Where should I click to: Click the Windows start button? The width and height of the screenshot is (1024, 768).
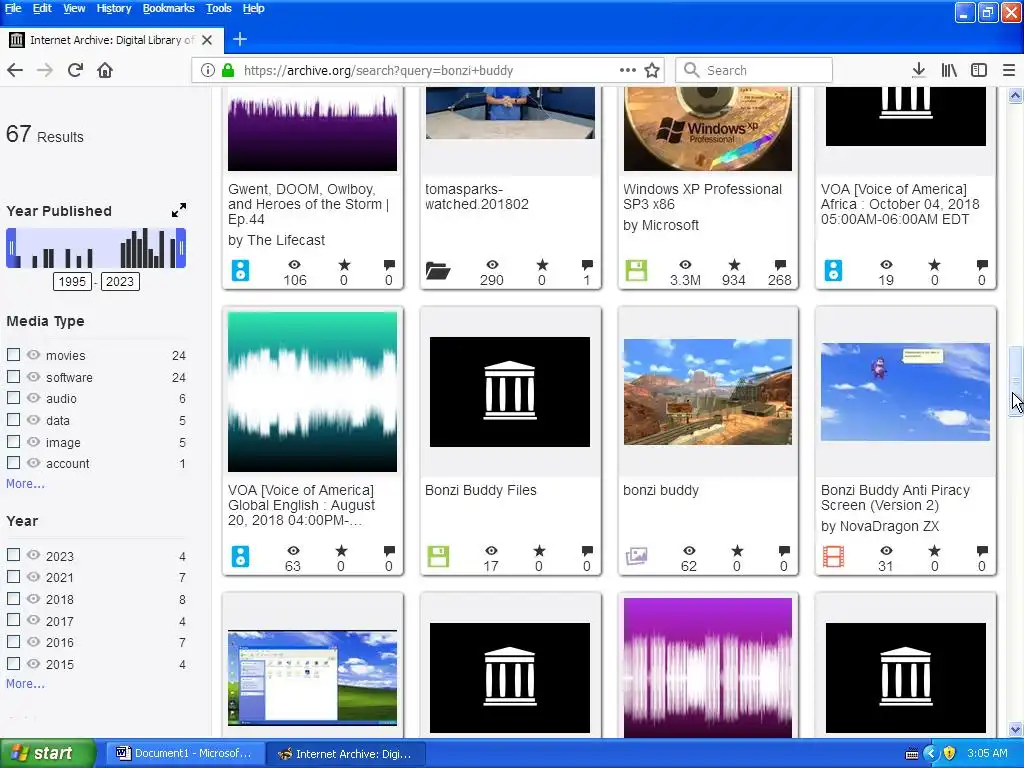tap(47, 753)
